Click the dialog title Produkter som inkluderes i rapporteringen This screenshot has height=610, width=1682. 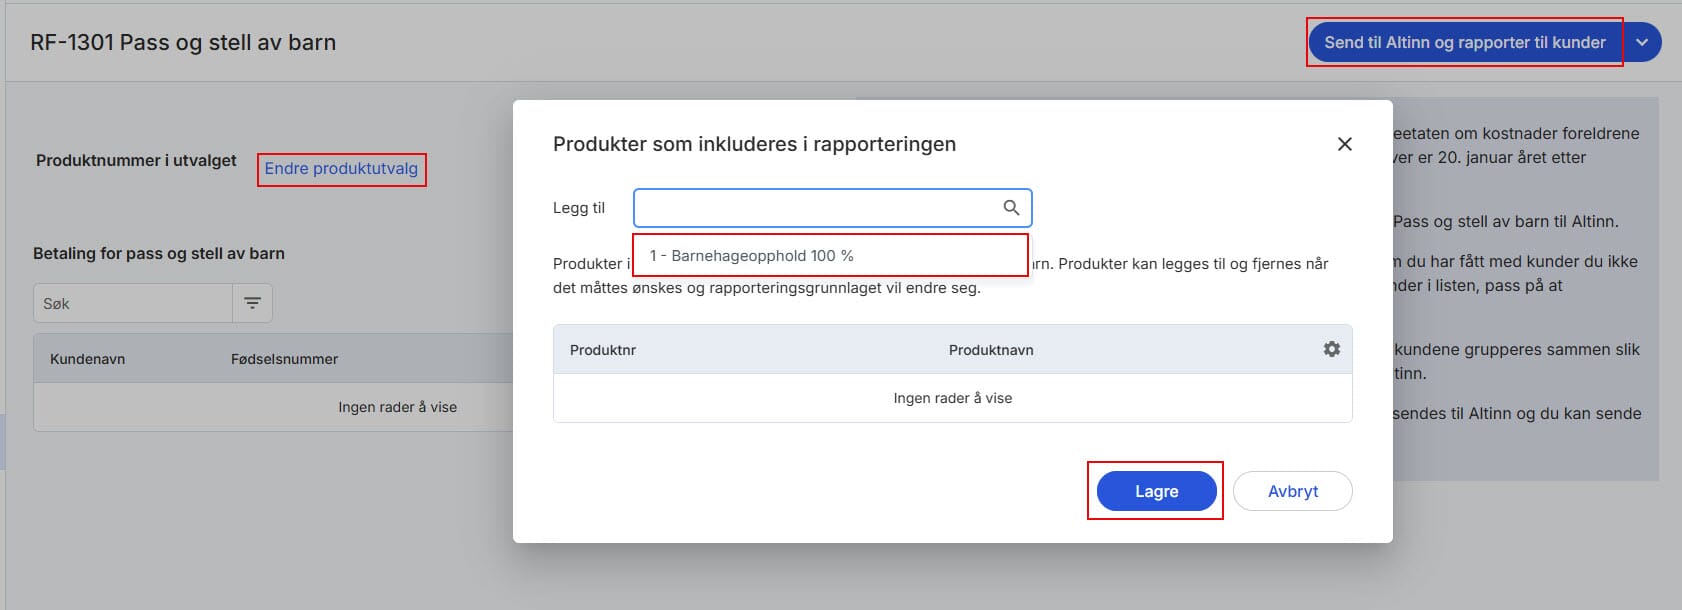click(754, 144)
